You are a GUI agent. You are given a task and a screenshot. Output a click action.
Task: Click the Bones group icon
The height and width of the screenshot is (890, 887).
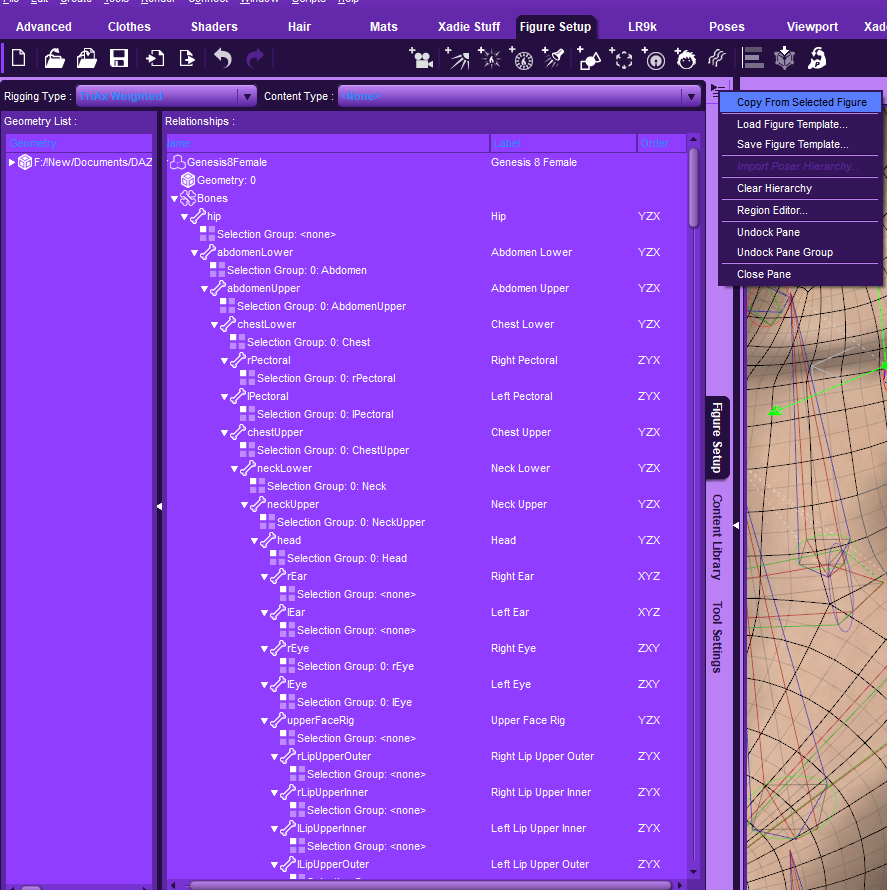[188, 199]
